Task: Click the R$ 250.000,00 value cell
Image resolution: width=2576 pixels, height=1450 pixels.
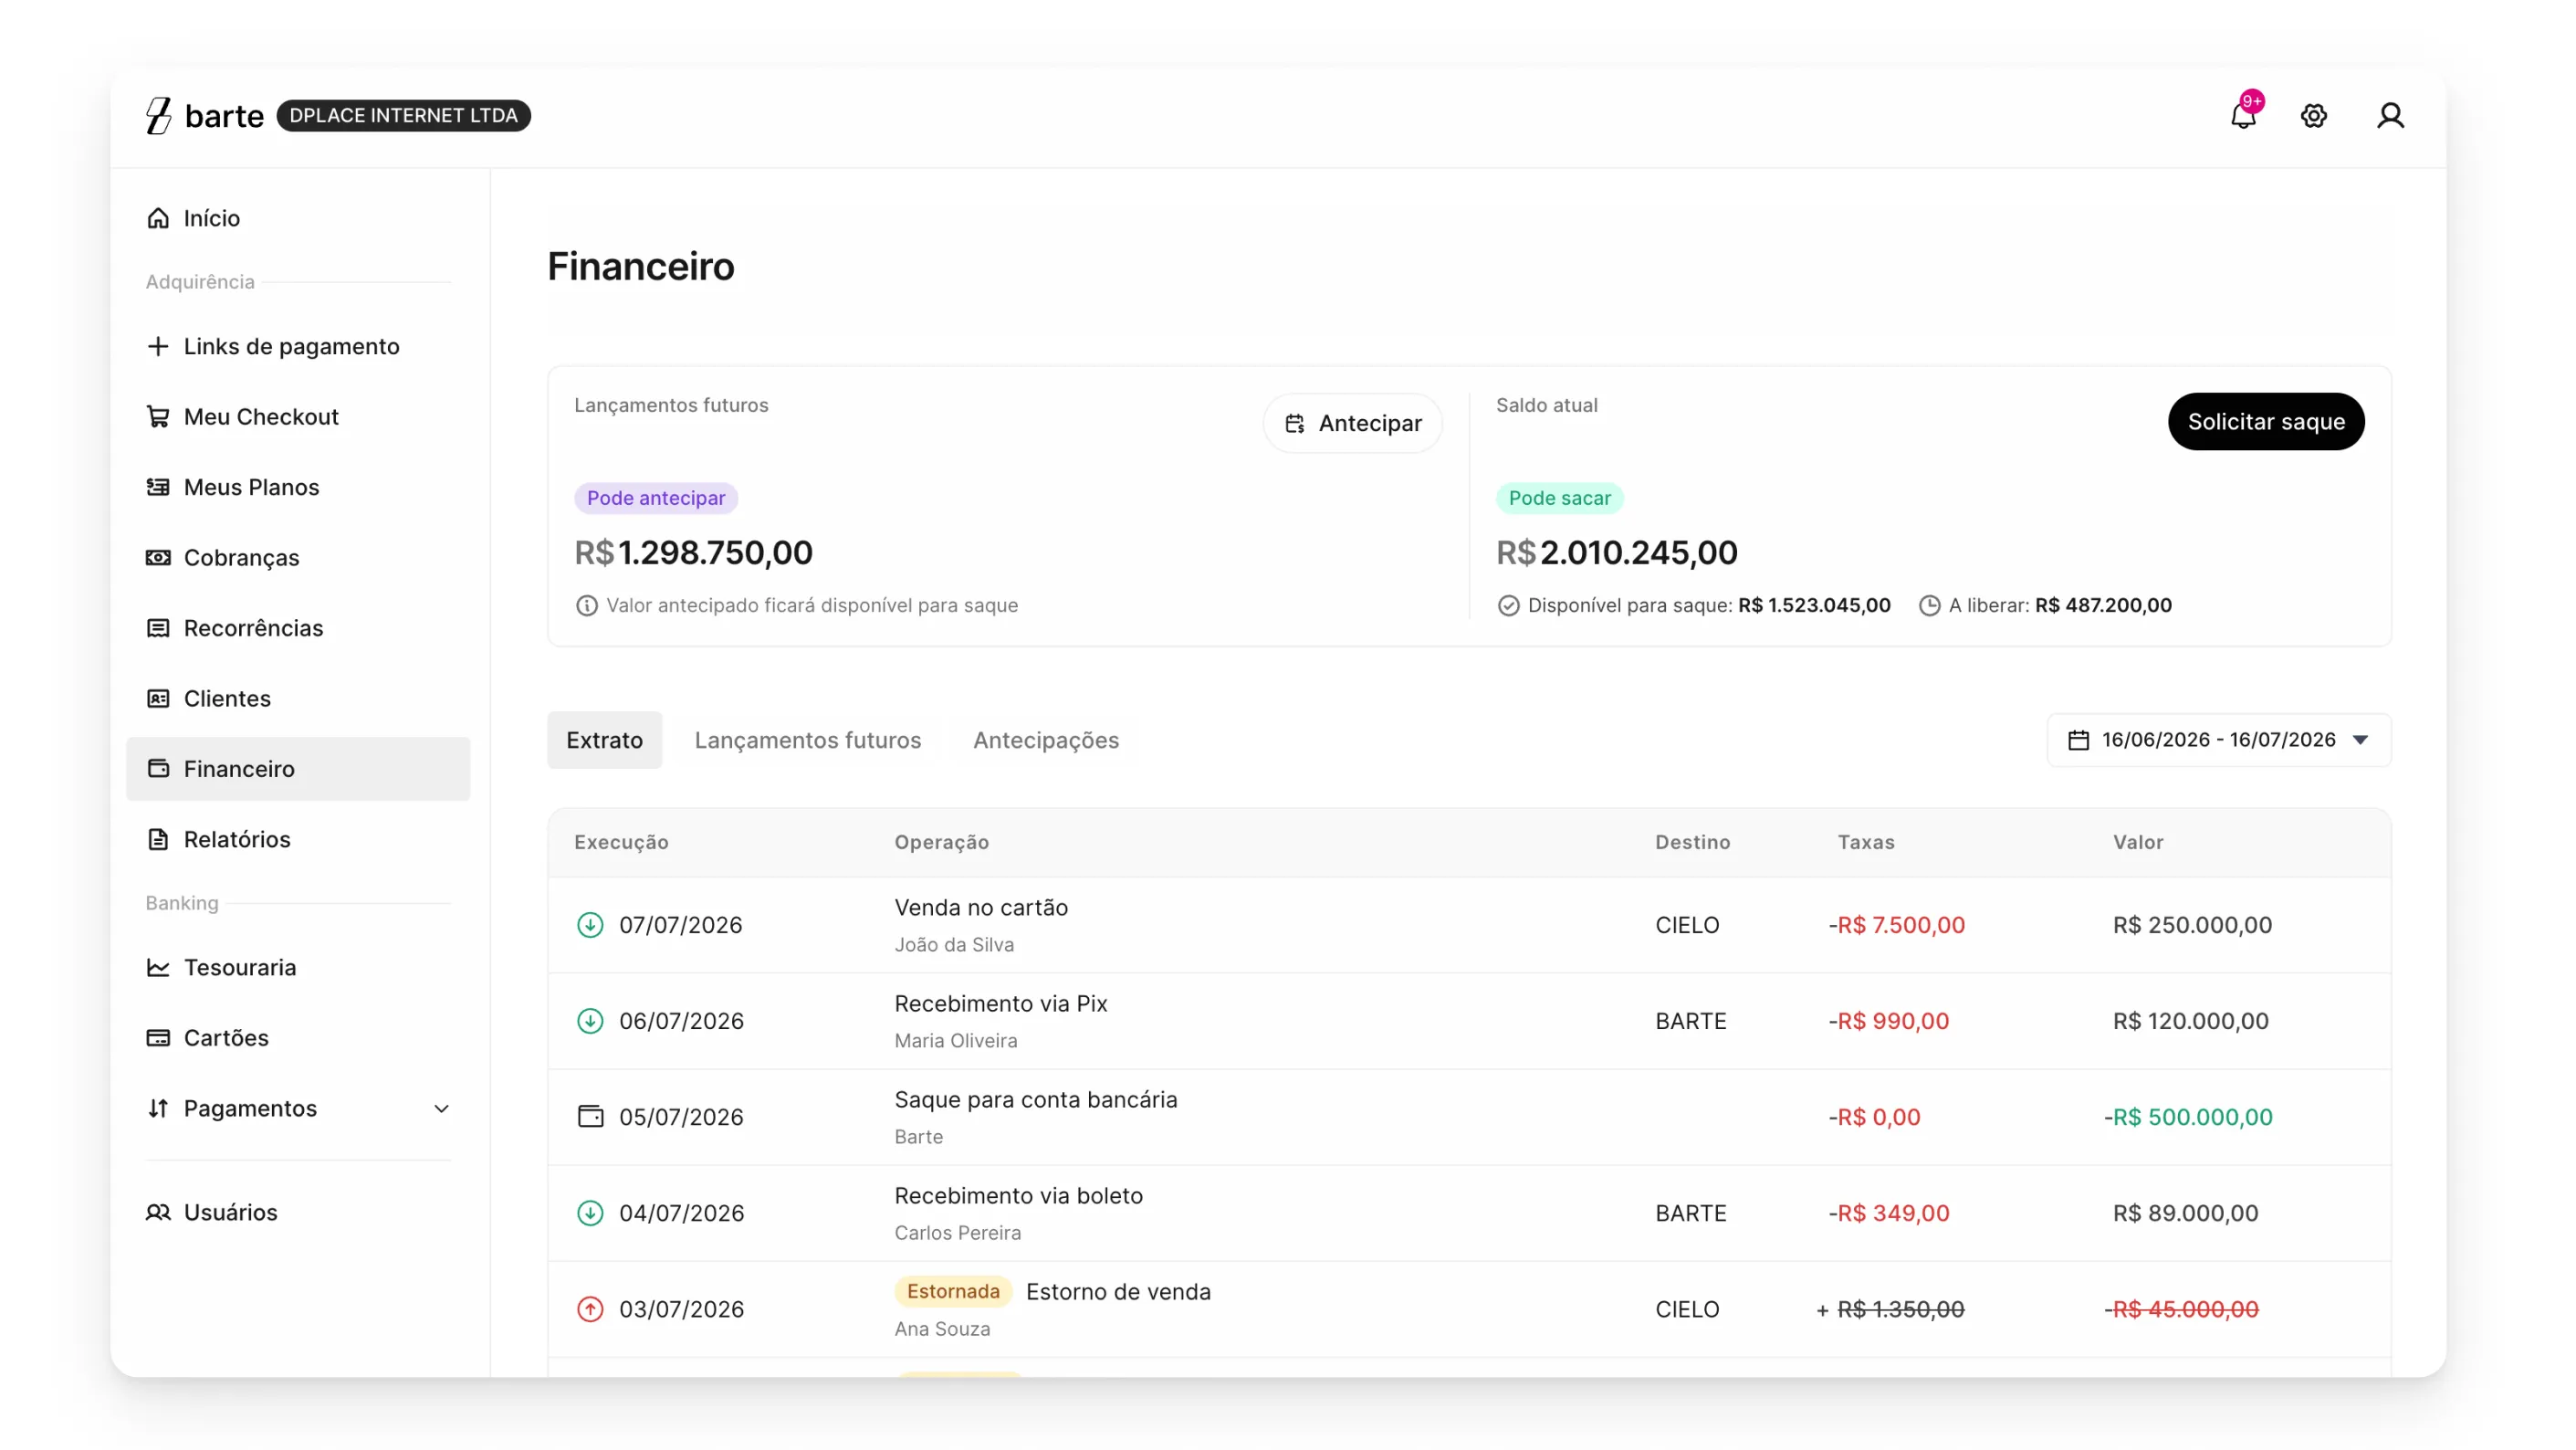Action: click(2191, 925)
